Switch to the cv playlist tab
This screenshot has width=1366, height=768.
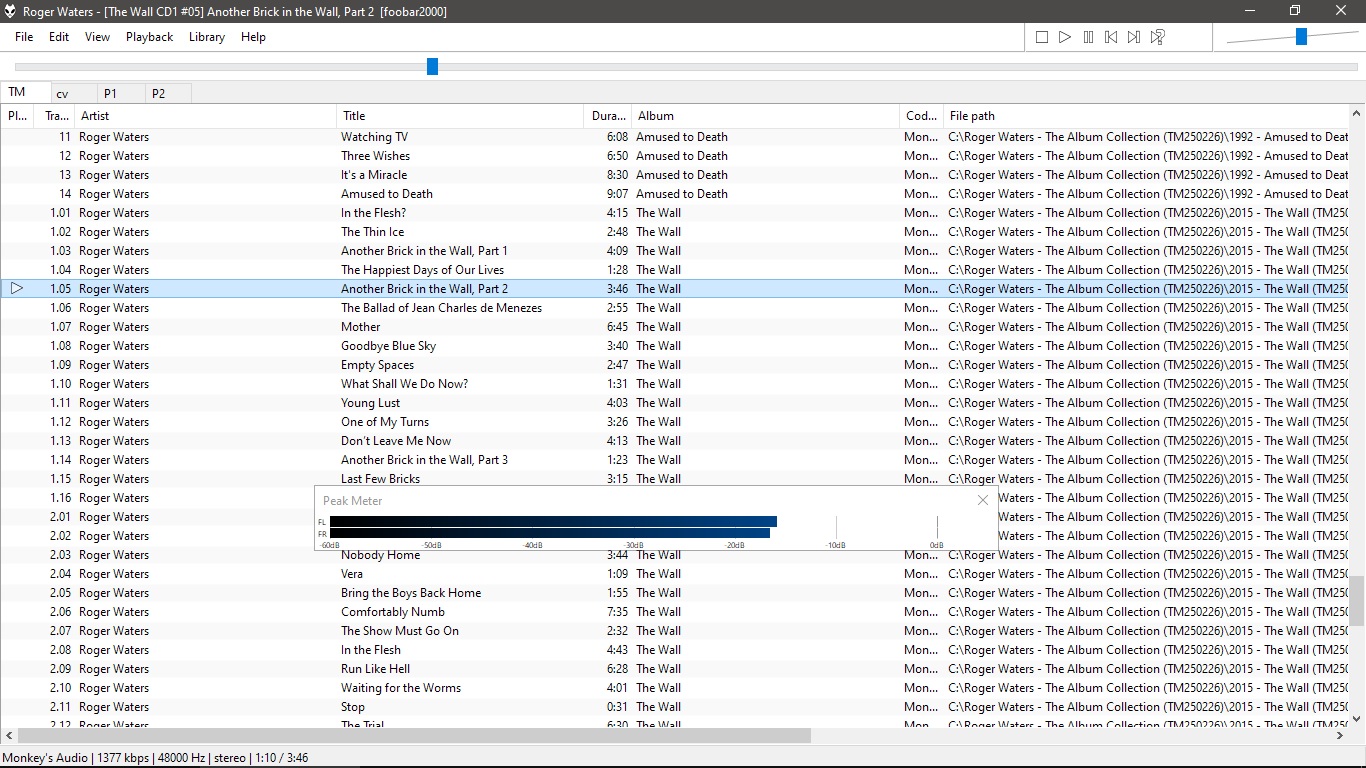click(x=62, y=93)
